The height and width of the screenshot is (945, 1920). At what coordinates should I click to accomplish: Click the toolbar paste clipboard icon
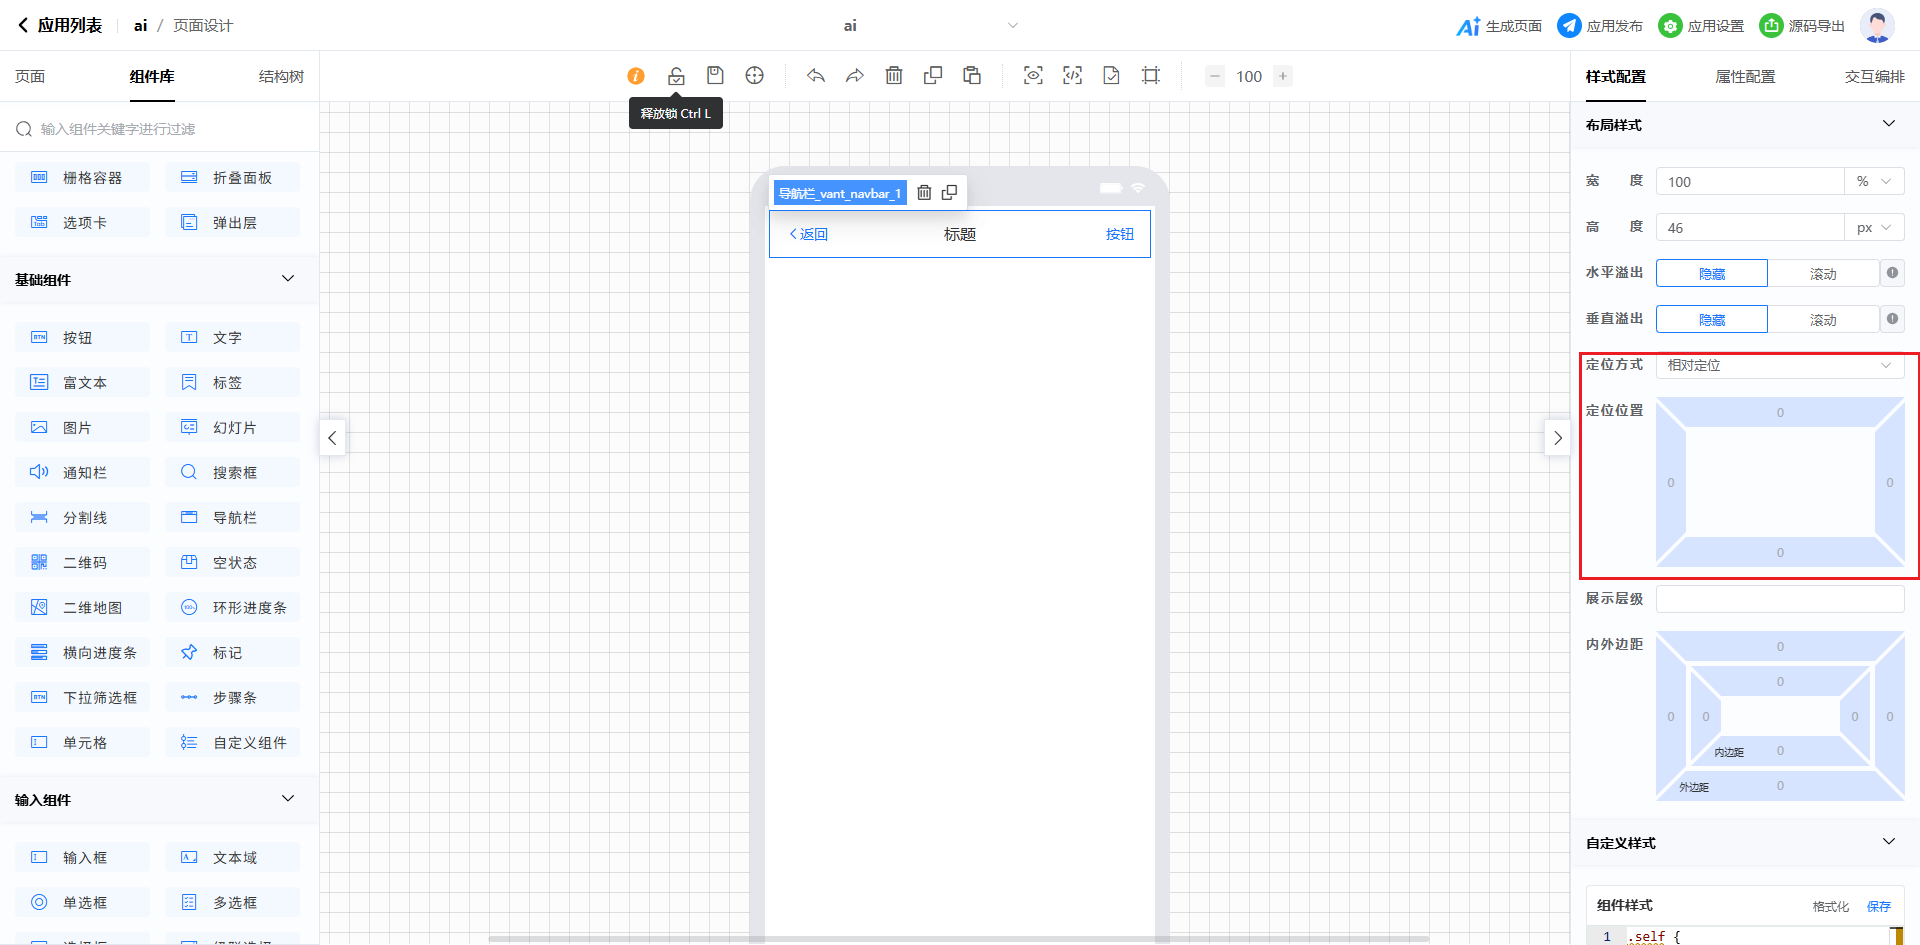pos(972,76)
